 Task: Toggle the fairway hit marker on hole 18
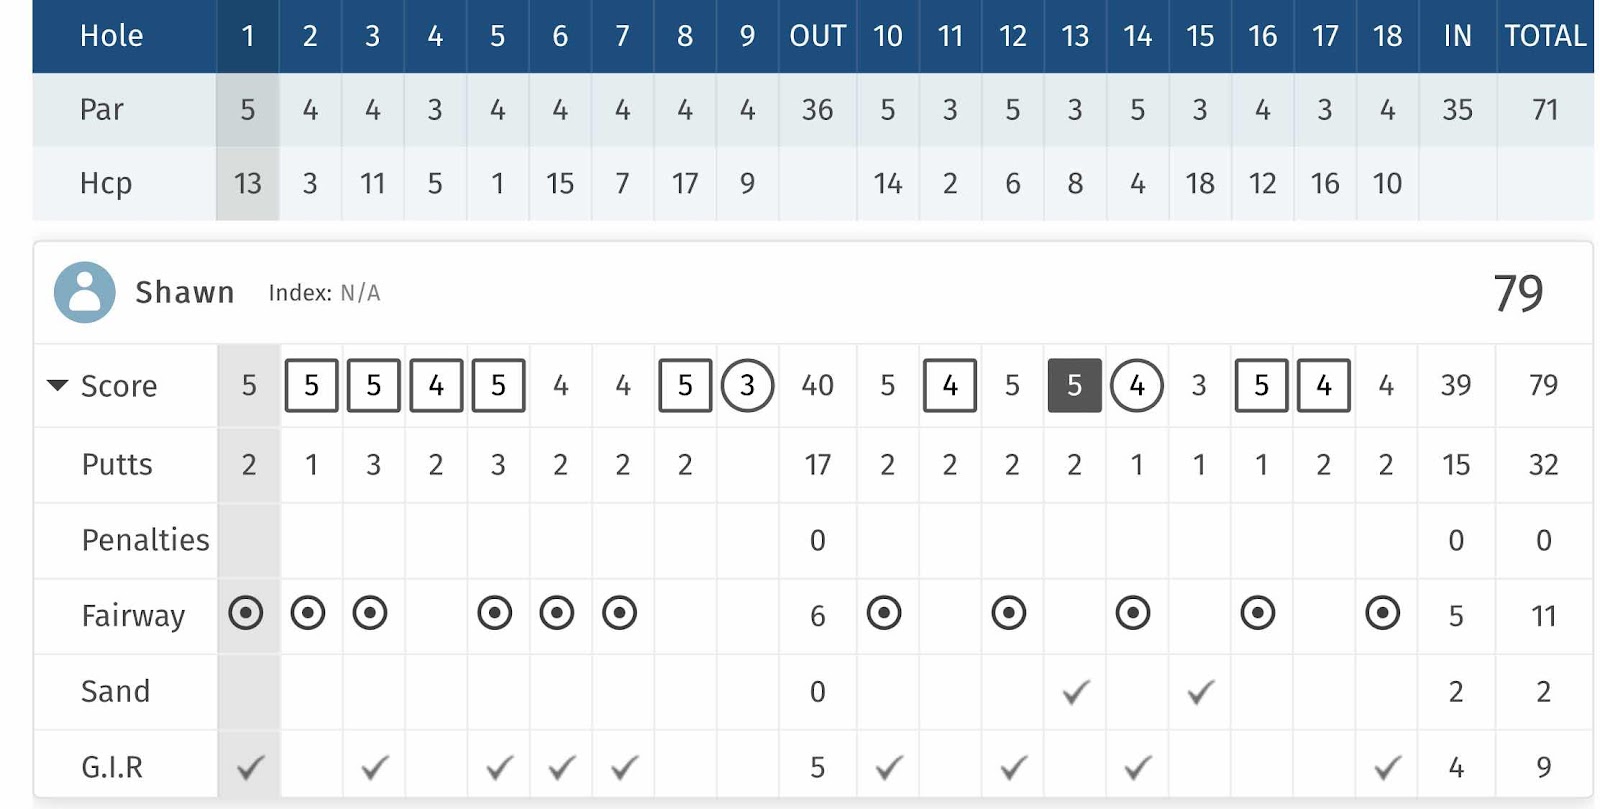point(1383,612)
